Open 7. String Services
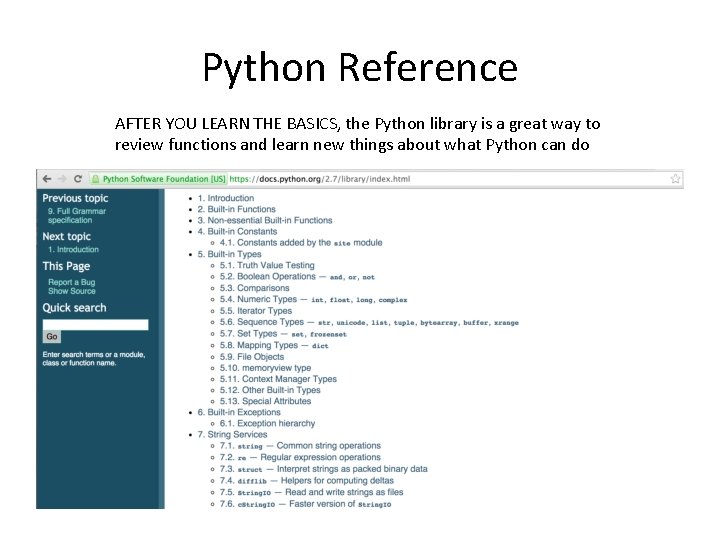 click(232, 434)
